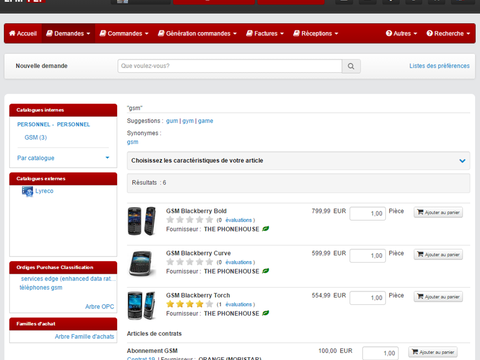480x360 pixels.
Task: Open évaluations link for Blackberry Curve
Action: coord(239,262)
